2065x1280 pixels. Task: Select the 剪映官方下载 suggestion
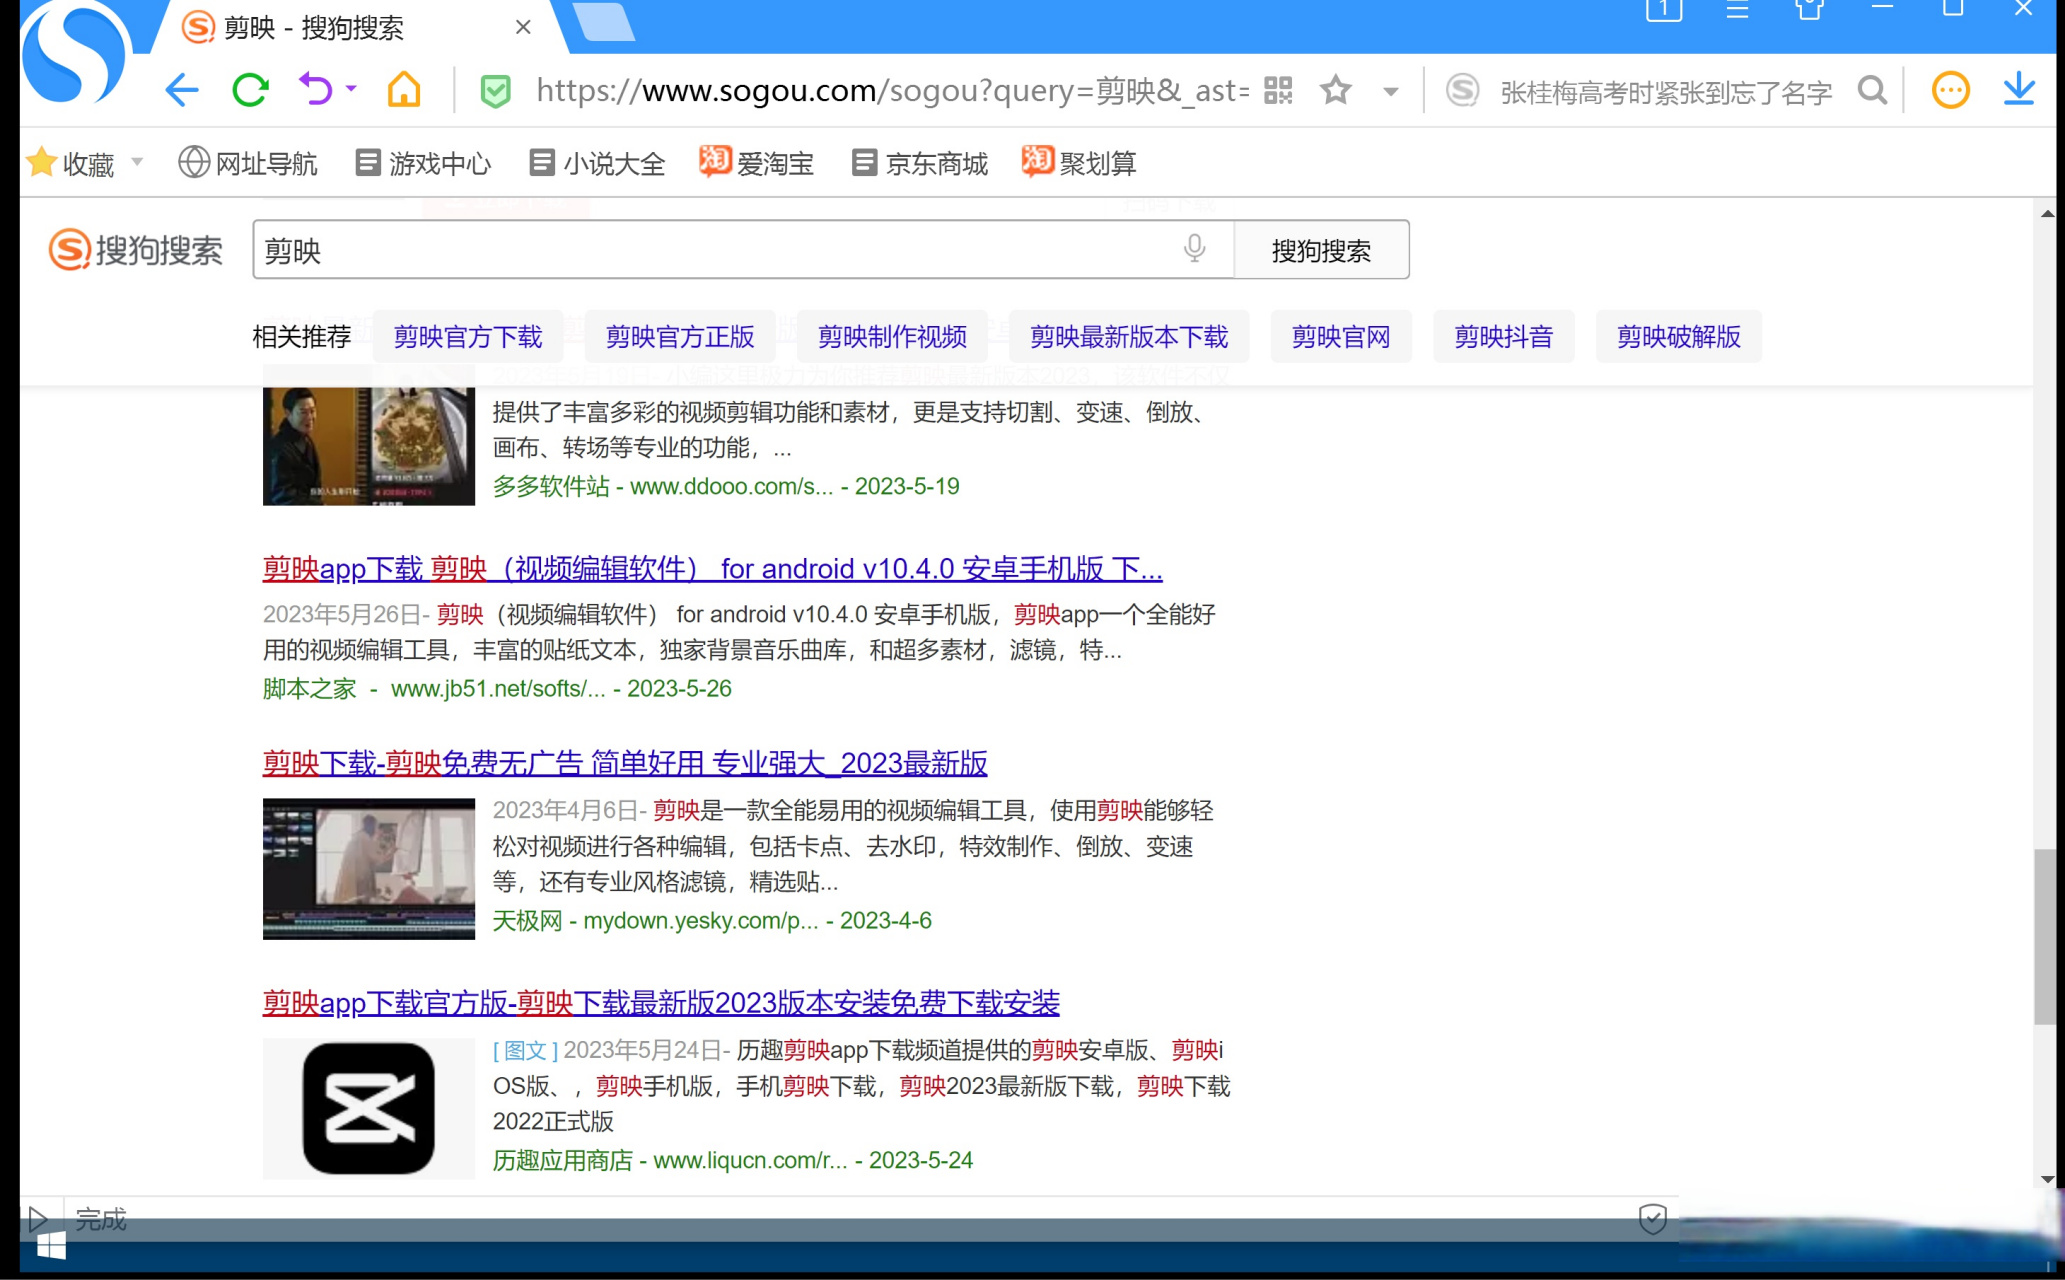pos(468,337)
